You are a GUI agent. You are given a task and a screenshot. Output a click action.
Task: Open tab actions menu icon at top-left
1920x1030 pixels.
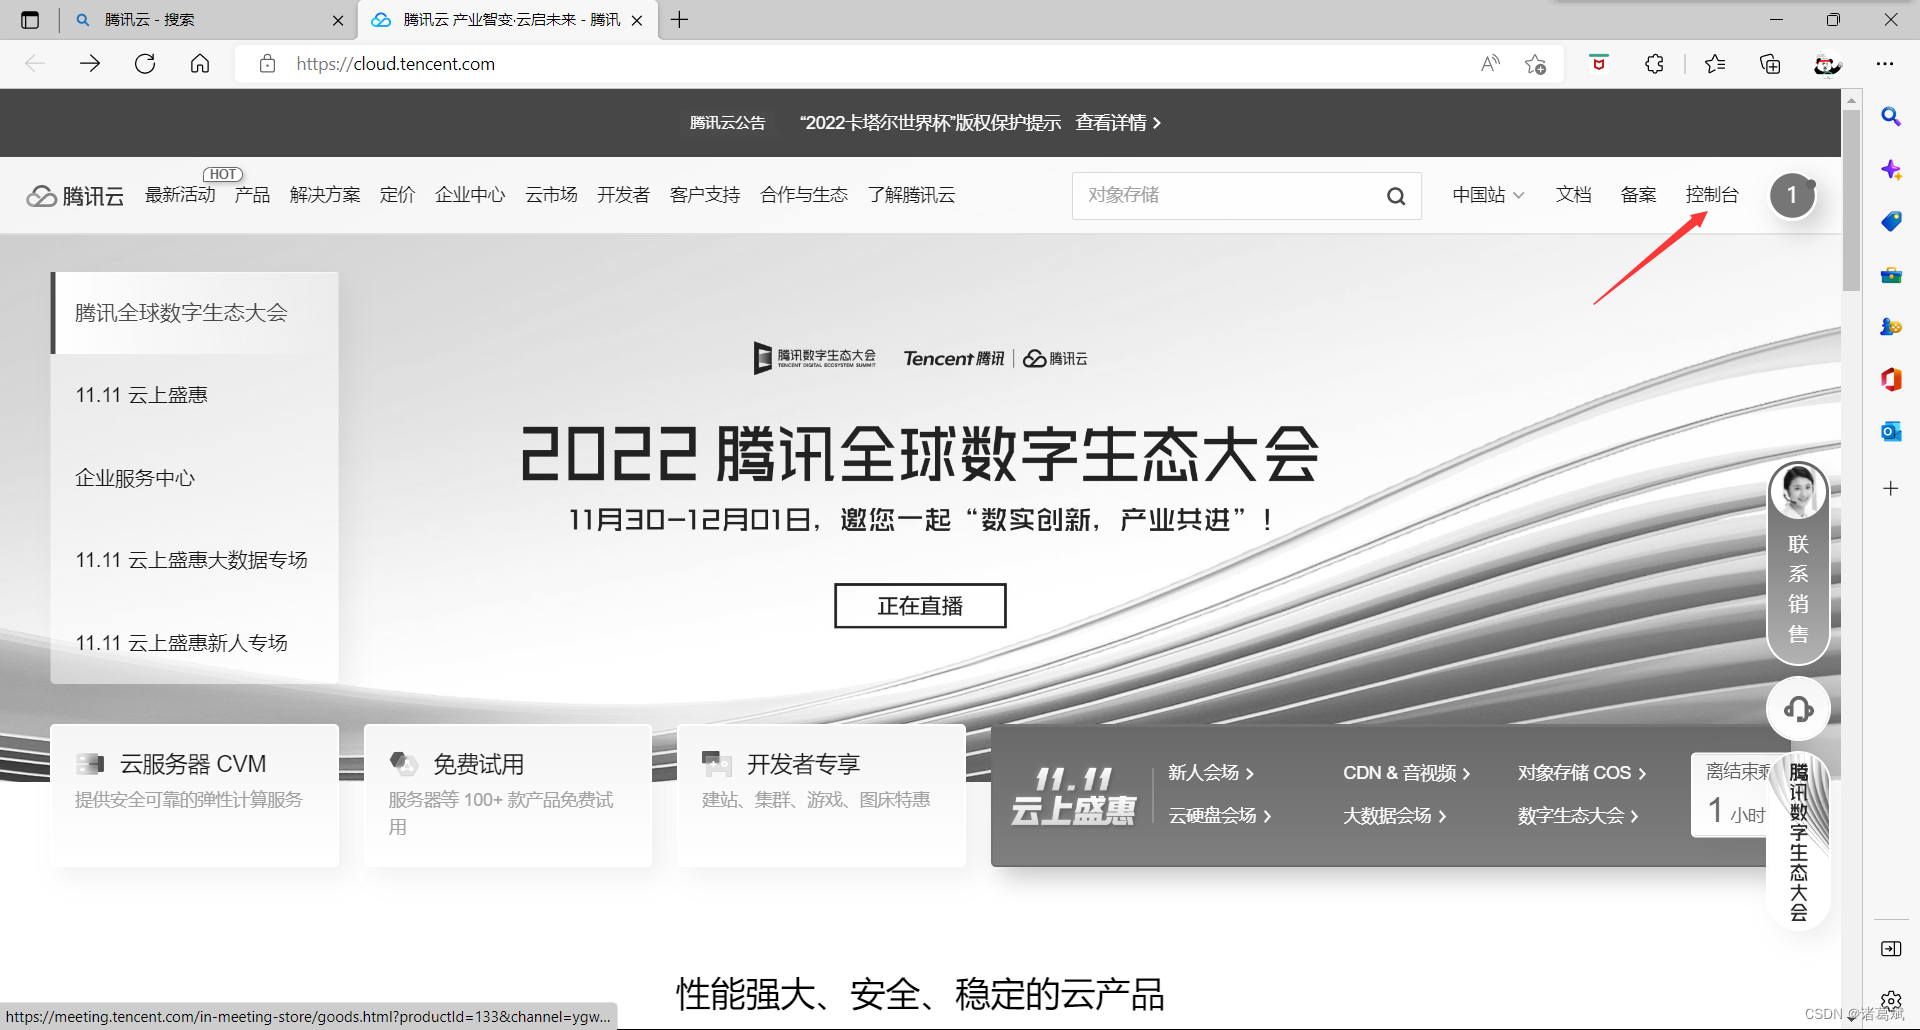[30, 20]
